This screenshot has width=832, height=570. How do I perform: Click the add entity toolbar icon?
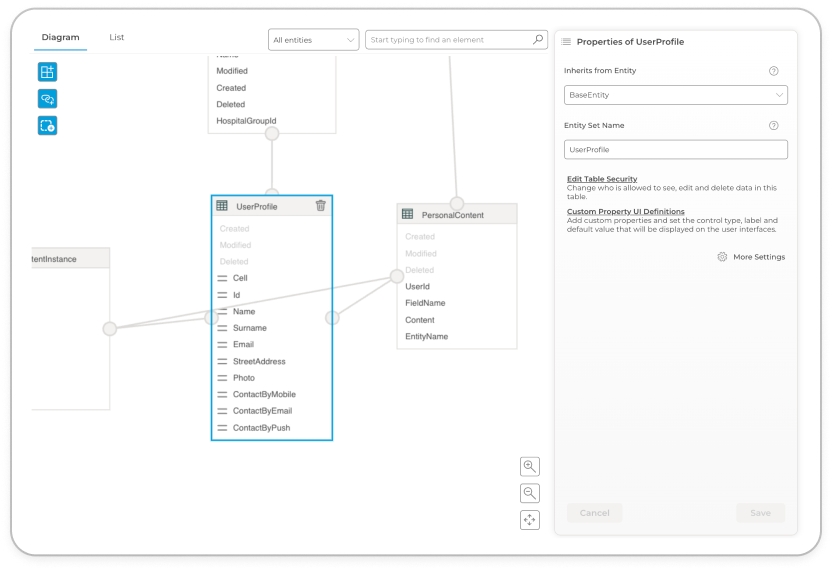click(47, 72)
